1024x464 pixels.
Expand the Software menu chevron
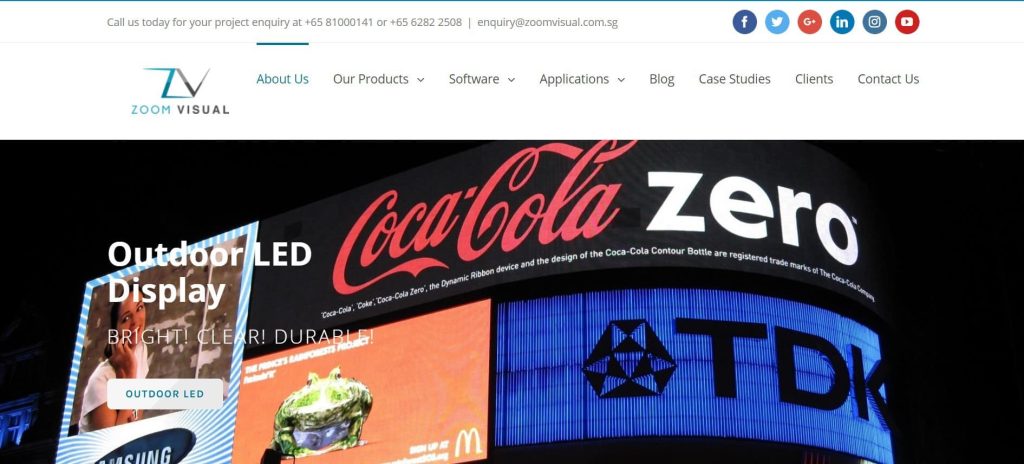(511, 80)
